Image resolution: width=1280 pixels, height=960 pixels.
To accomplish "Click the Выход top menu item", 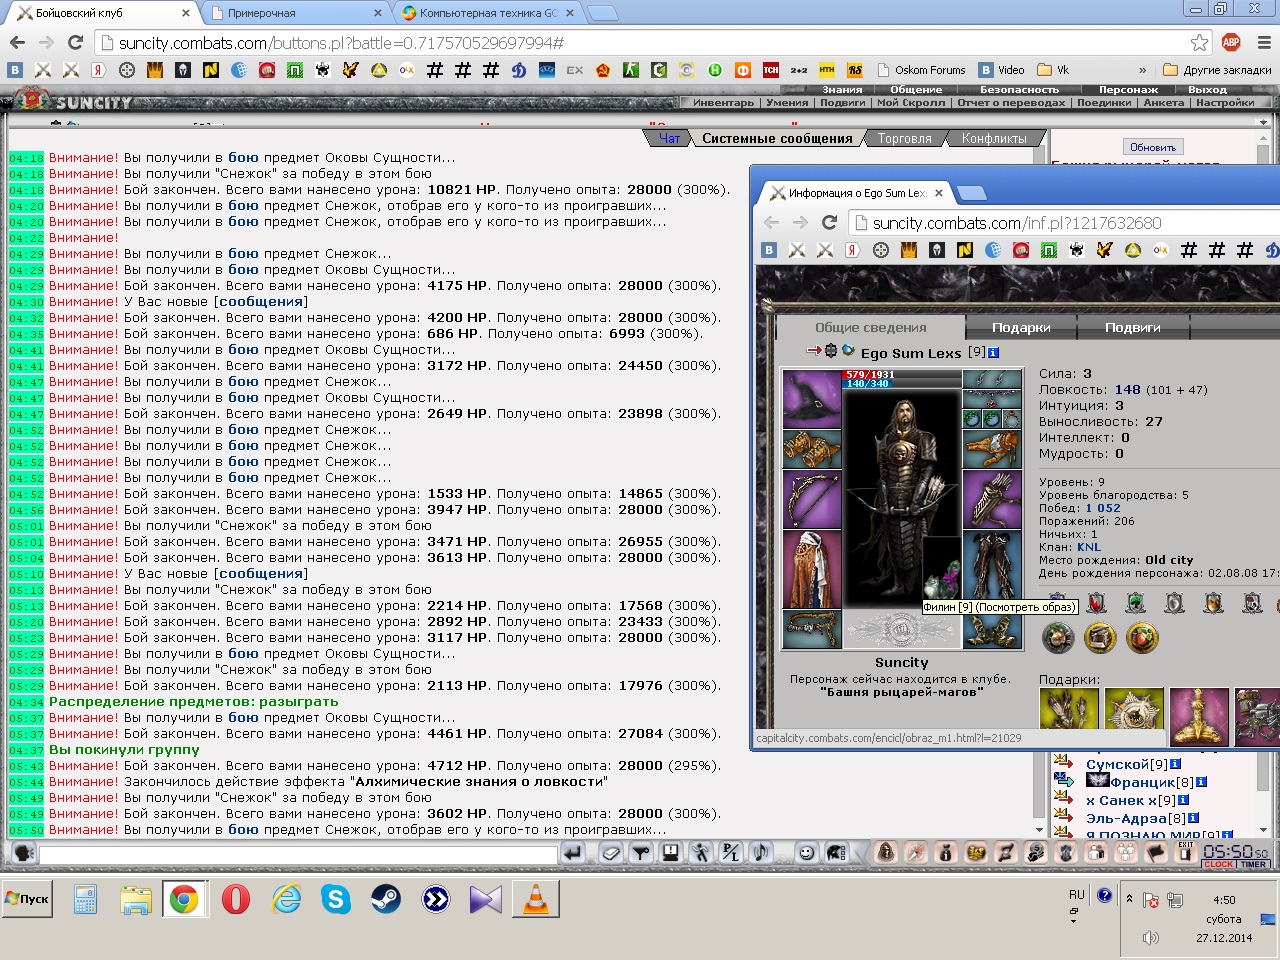I will pyautogui.click(x=1207, y=89).
